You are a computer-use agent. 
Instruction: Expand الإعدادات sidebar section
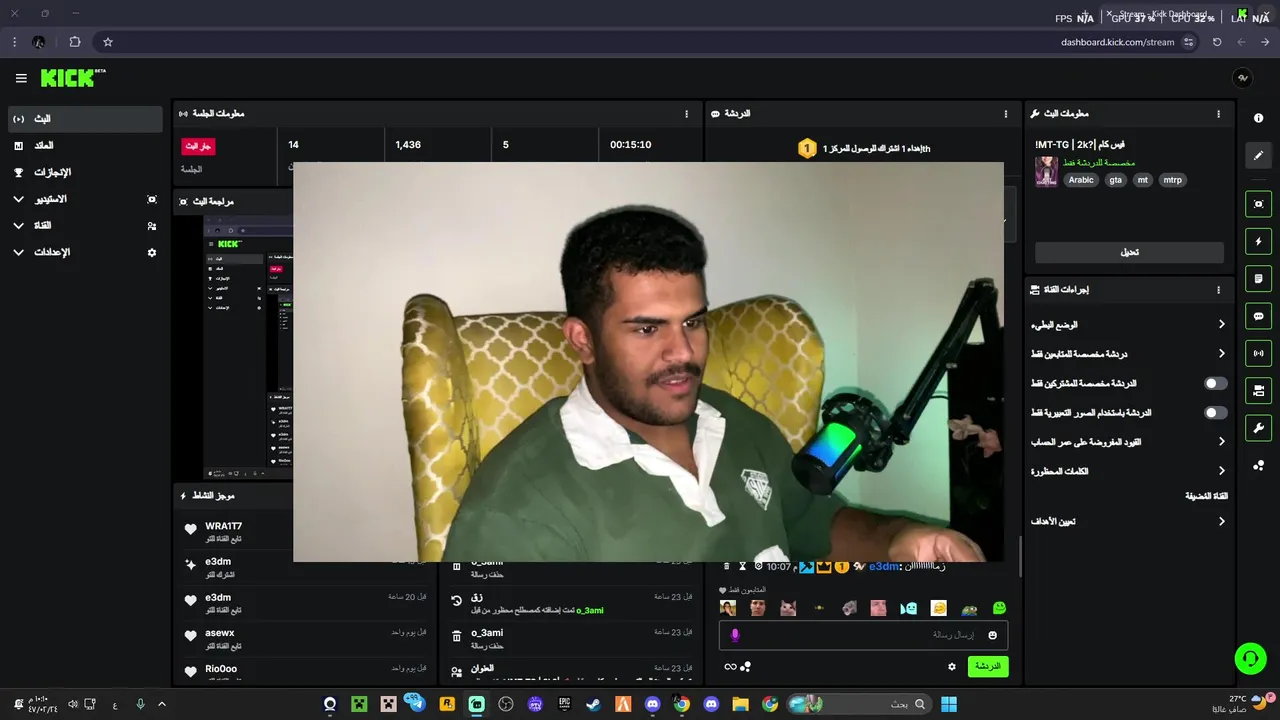pyautogui.click(x=85, y=253)
